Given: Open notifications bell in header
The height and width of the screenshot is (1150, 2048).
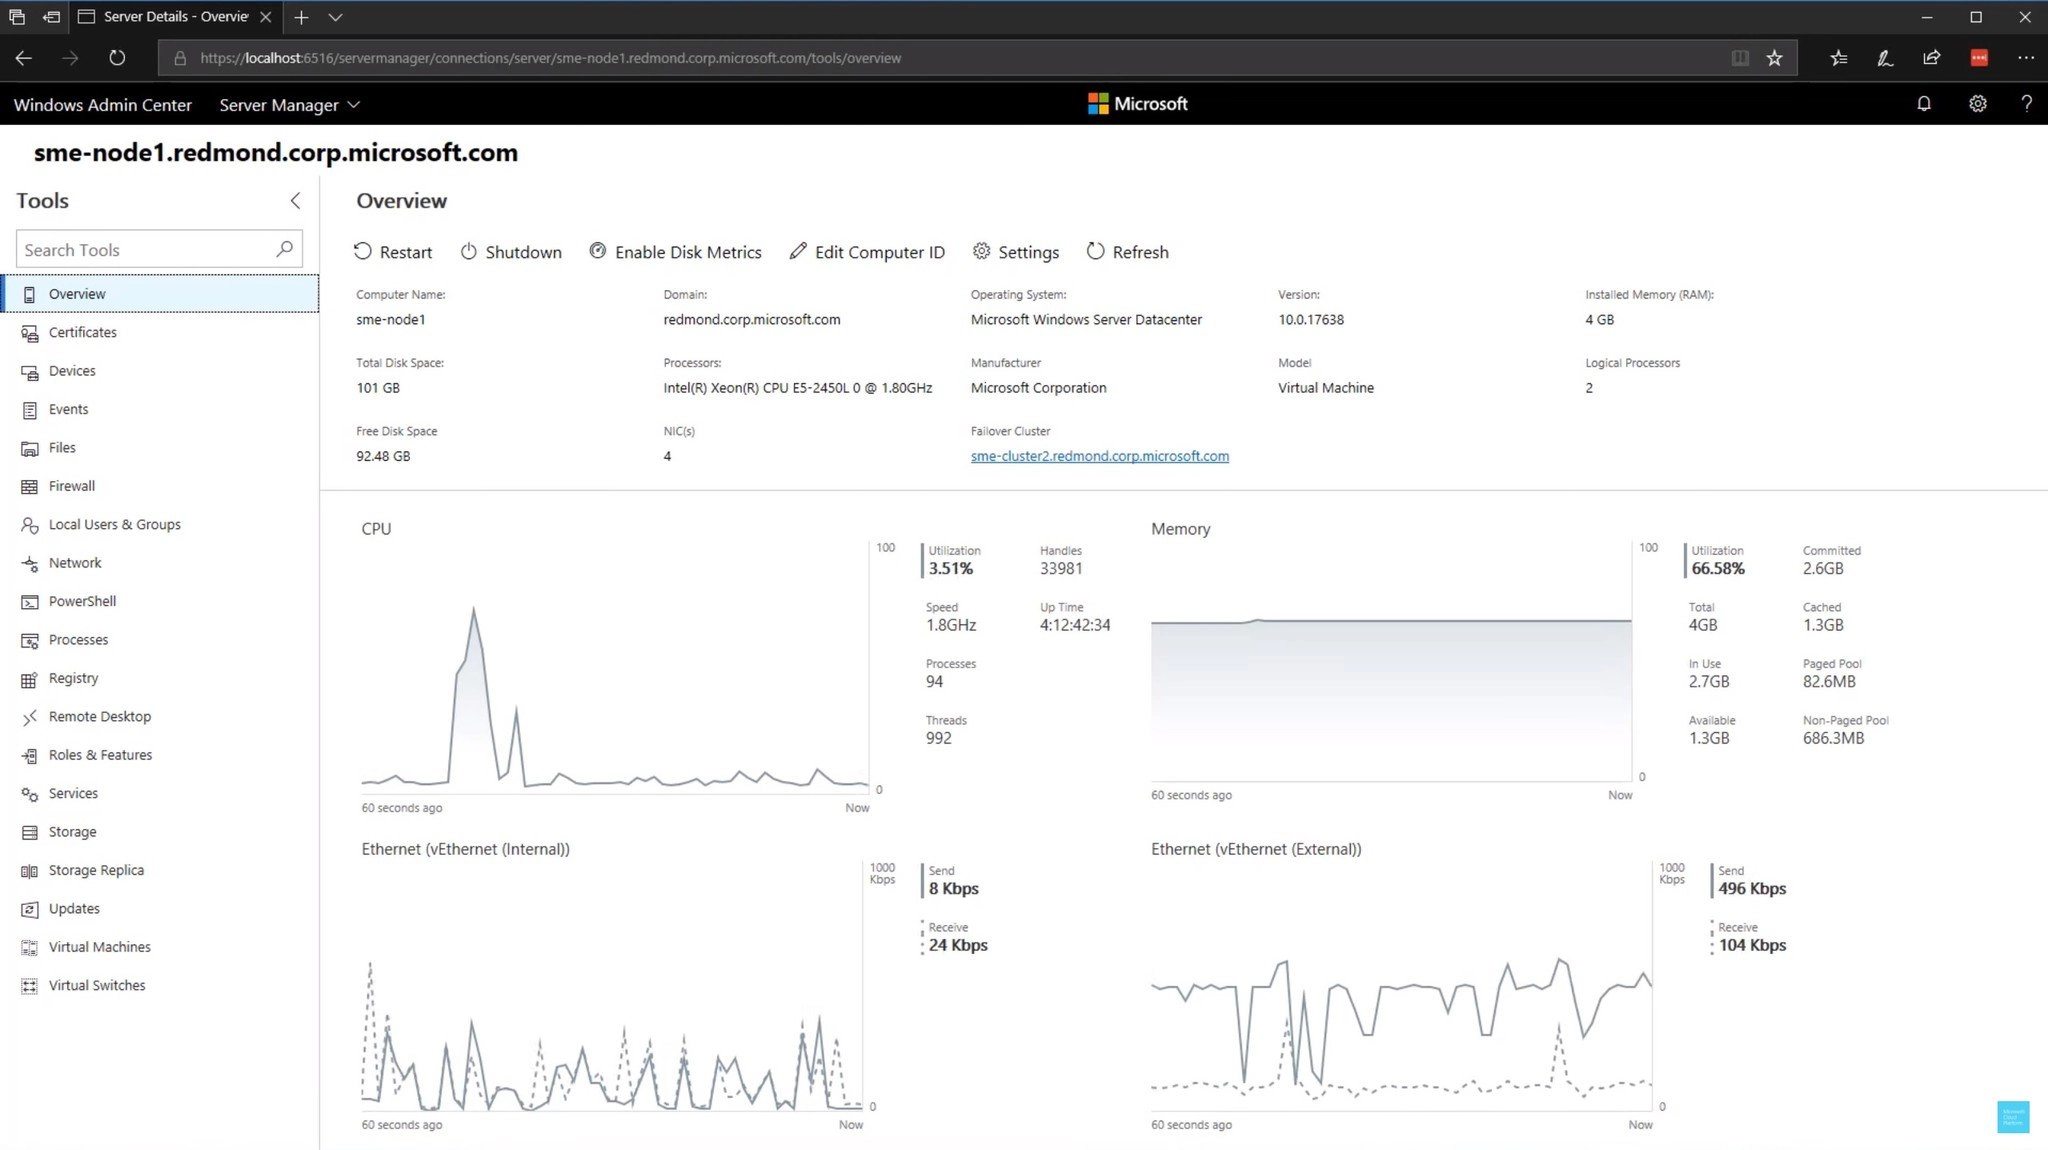Looking at the screenshot, I should pyautogui.click(x=1923, y=104).
